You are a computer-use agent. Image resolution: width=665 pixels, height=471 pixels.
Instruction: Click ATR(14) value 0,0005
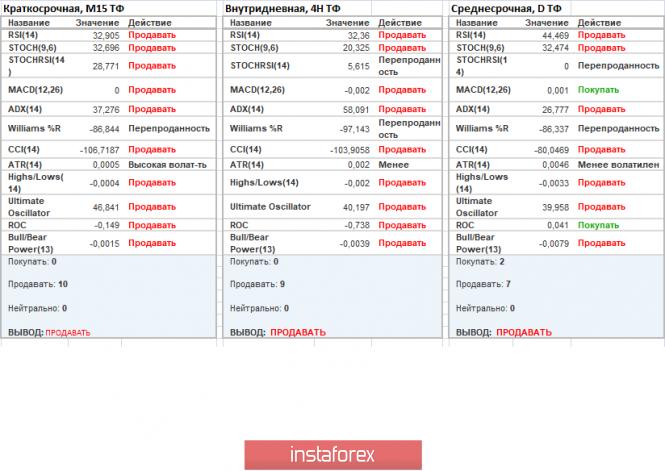(x=106, y=165)
